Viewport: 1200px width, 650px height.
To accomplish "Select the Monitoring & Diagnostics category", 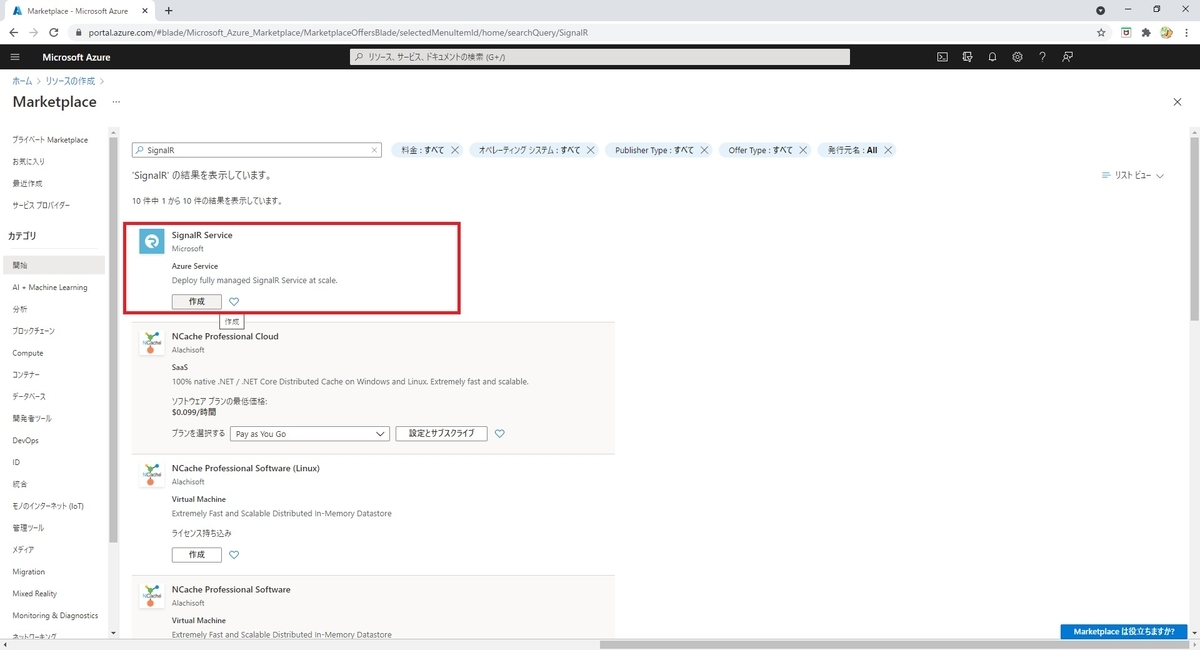I will 55,615.
